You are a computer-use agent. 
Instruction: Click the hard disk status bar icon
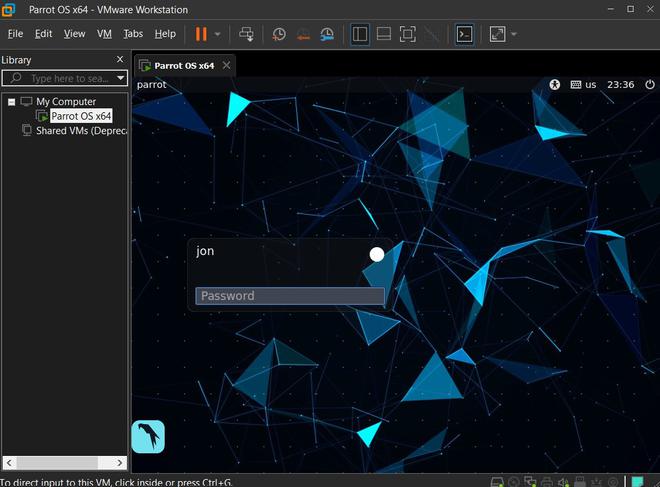(x=497, y=482)
